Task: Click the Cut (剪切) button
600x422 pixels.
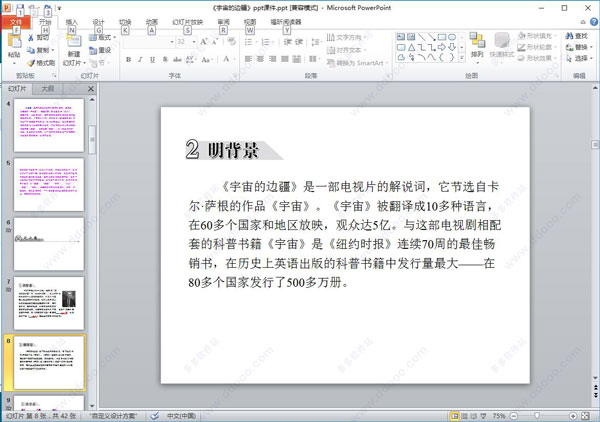Action: 38,37
